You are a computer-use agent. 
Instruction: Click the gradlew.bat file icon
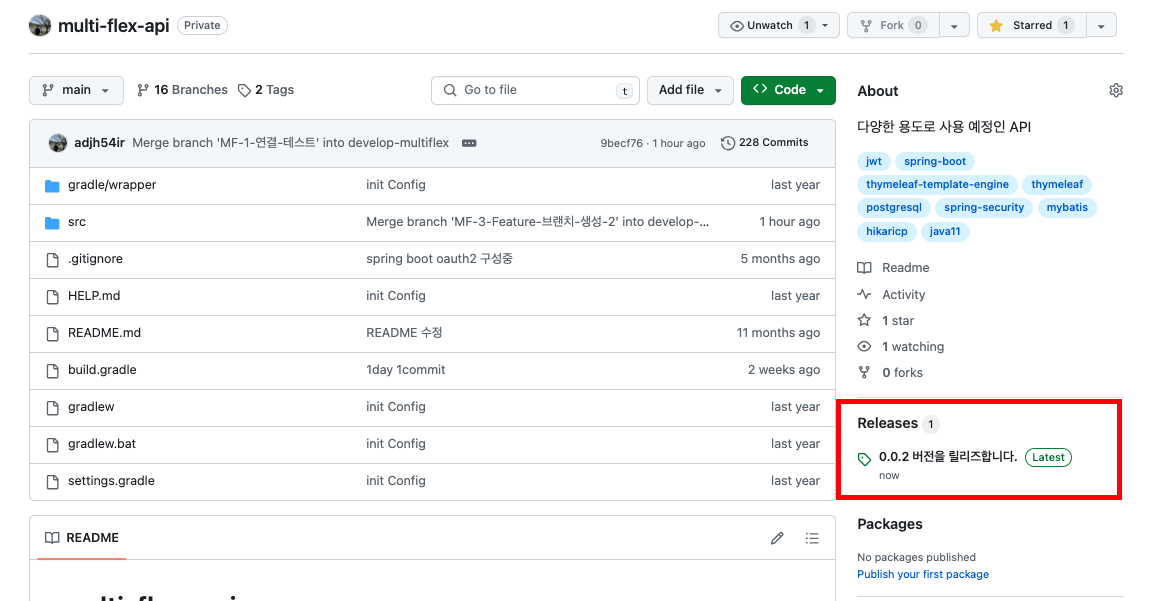tap(52, 444)
